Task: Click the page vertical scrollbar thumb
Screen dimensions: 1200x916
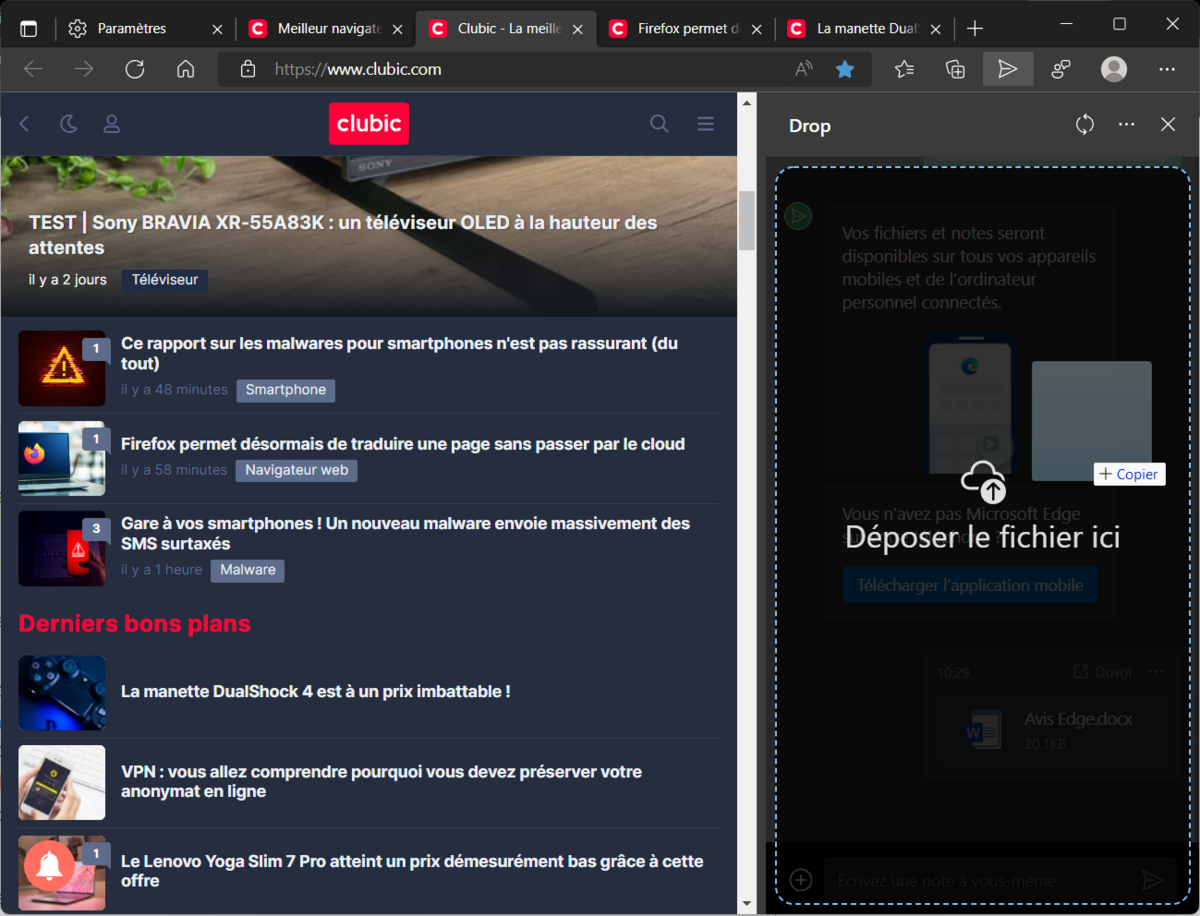Action: [746, 220]
